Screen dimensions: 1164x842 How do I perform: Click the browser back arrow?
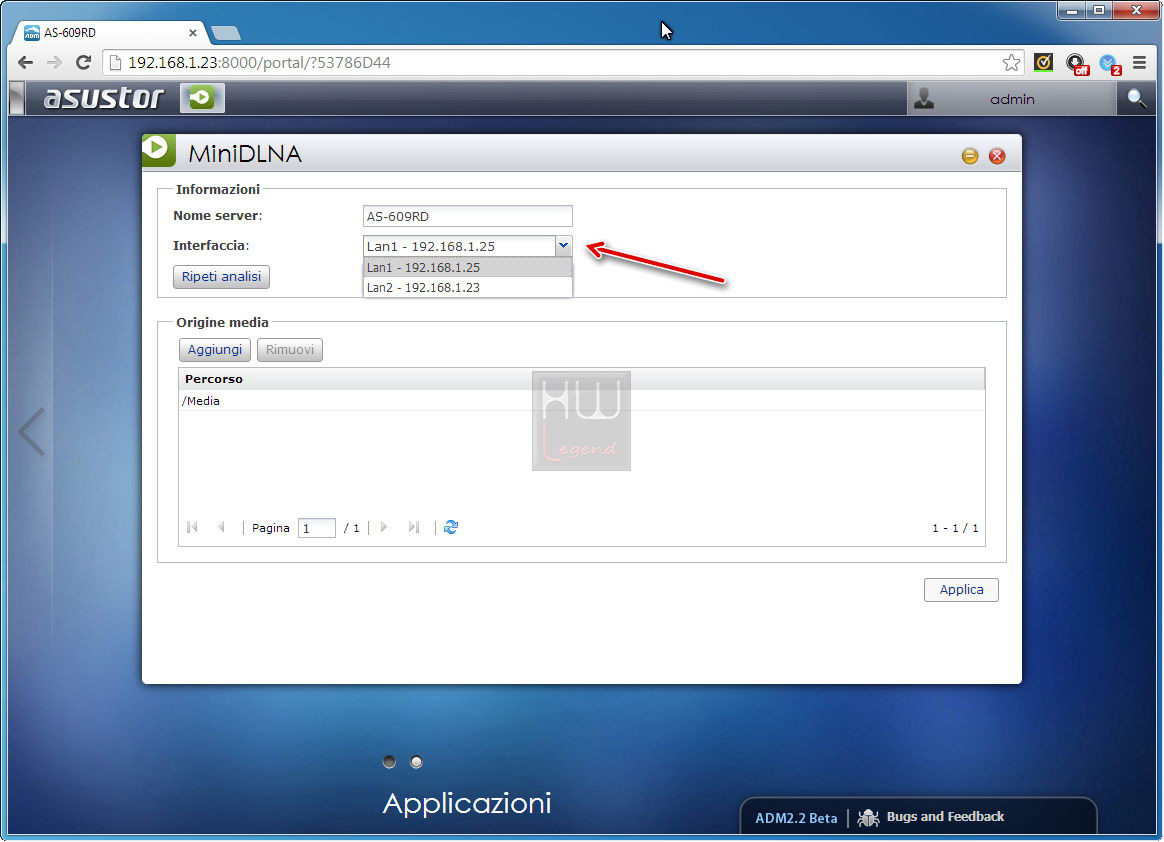(x=25, y=62)
